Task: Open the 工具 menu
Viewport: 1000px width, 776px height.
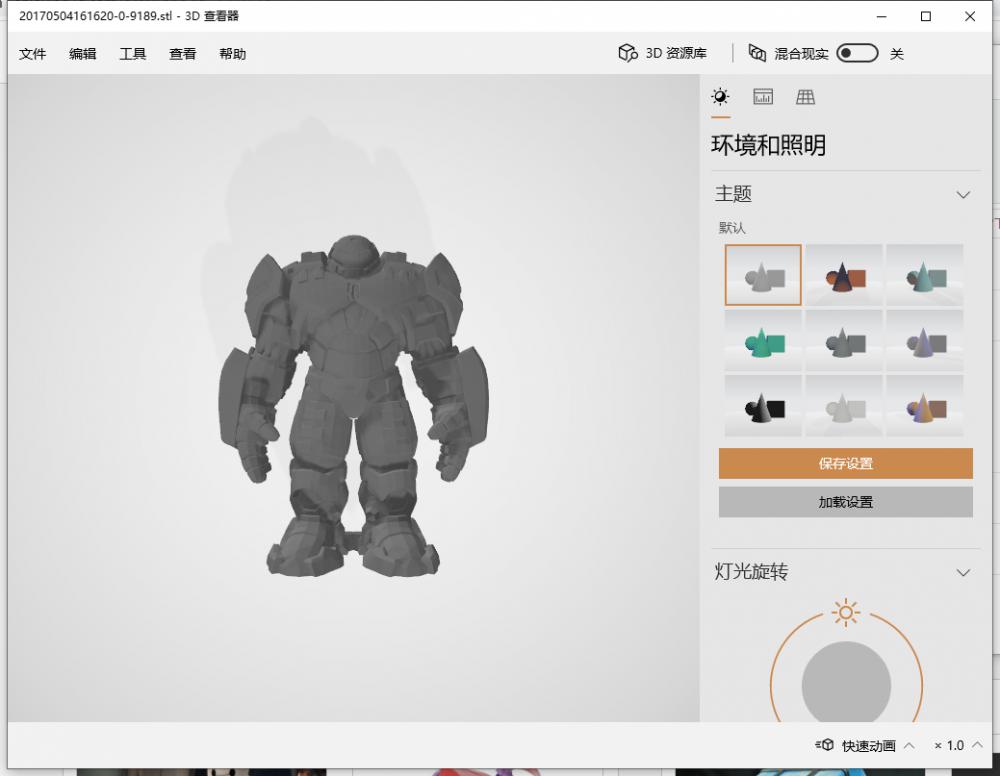Action: coord(133,54)
